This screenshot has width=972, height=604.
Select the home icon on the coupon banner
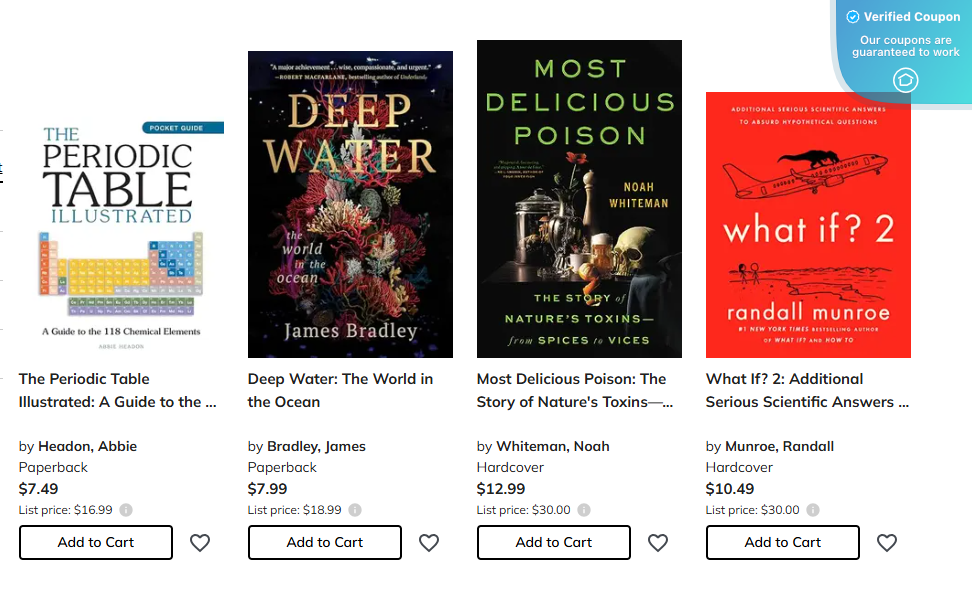[x=904, y=80]
